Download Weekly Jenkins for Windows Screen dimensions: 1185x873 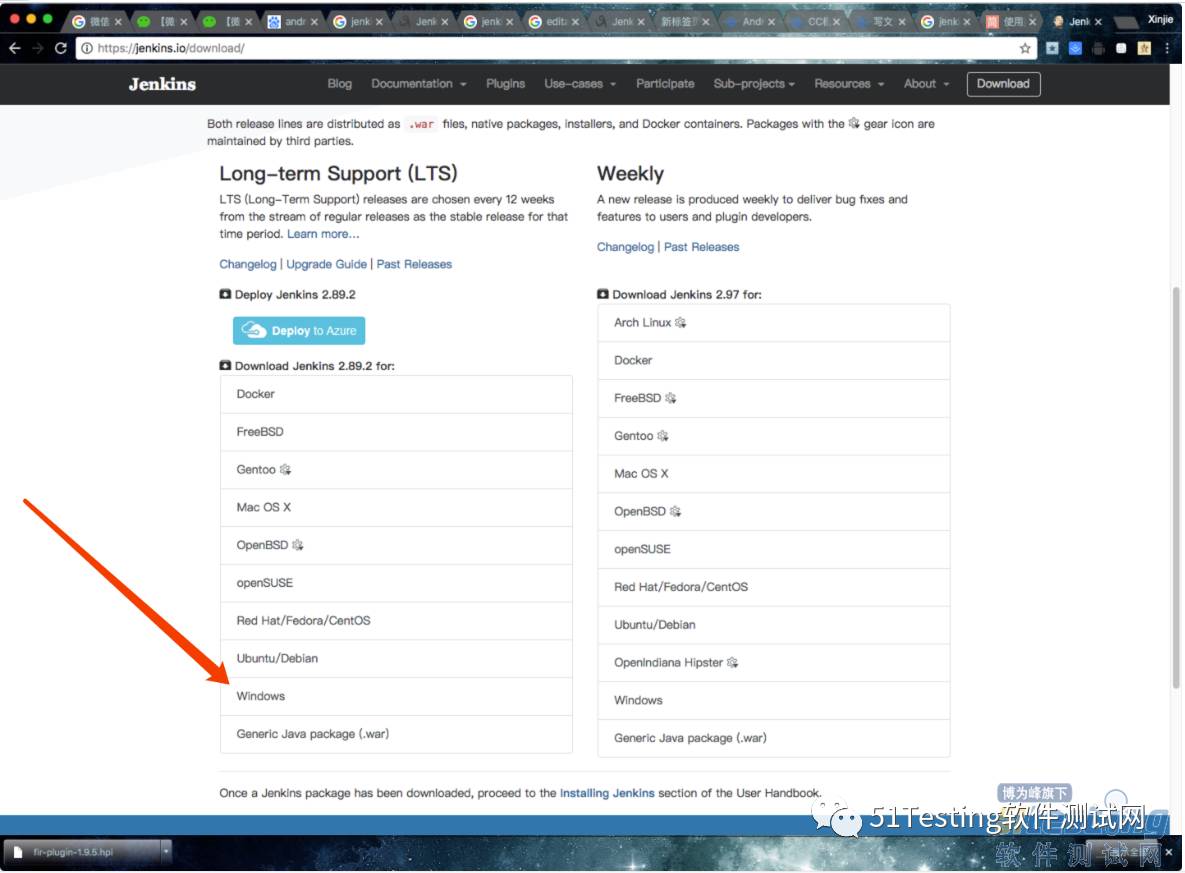coord(774,701)
